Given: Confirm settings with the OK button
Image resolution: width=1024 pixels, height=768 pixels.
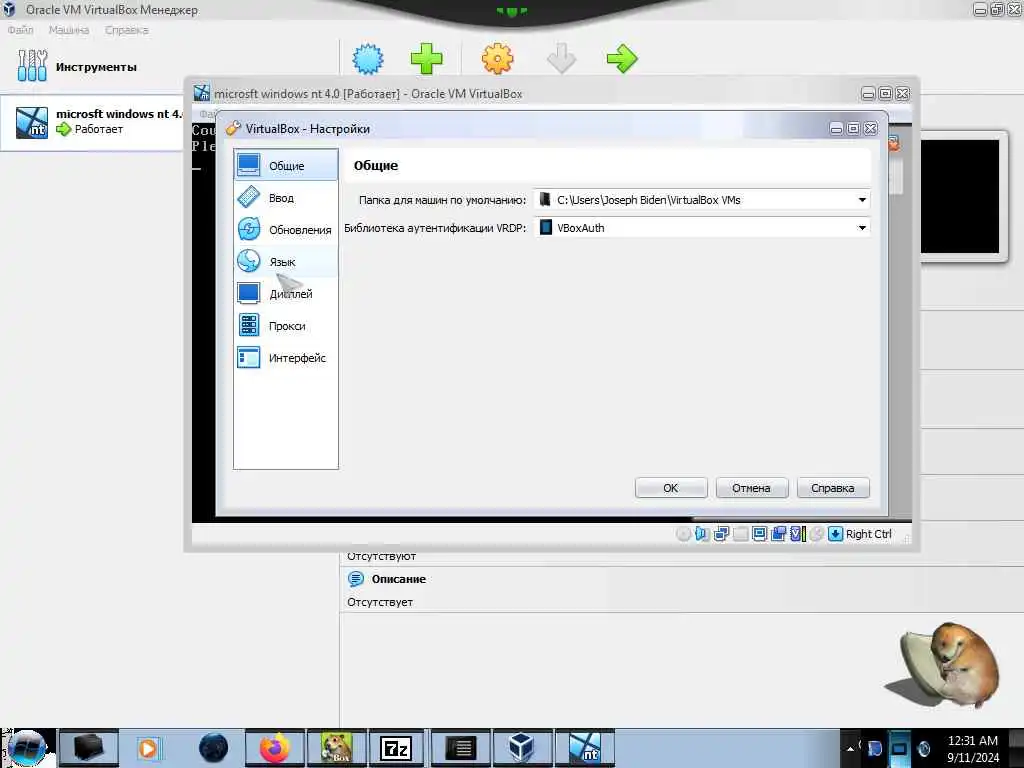Looking at the screenshot, I should pyautogui.click(x=671, y=488).
